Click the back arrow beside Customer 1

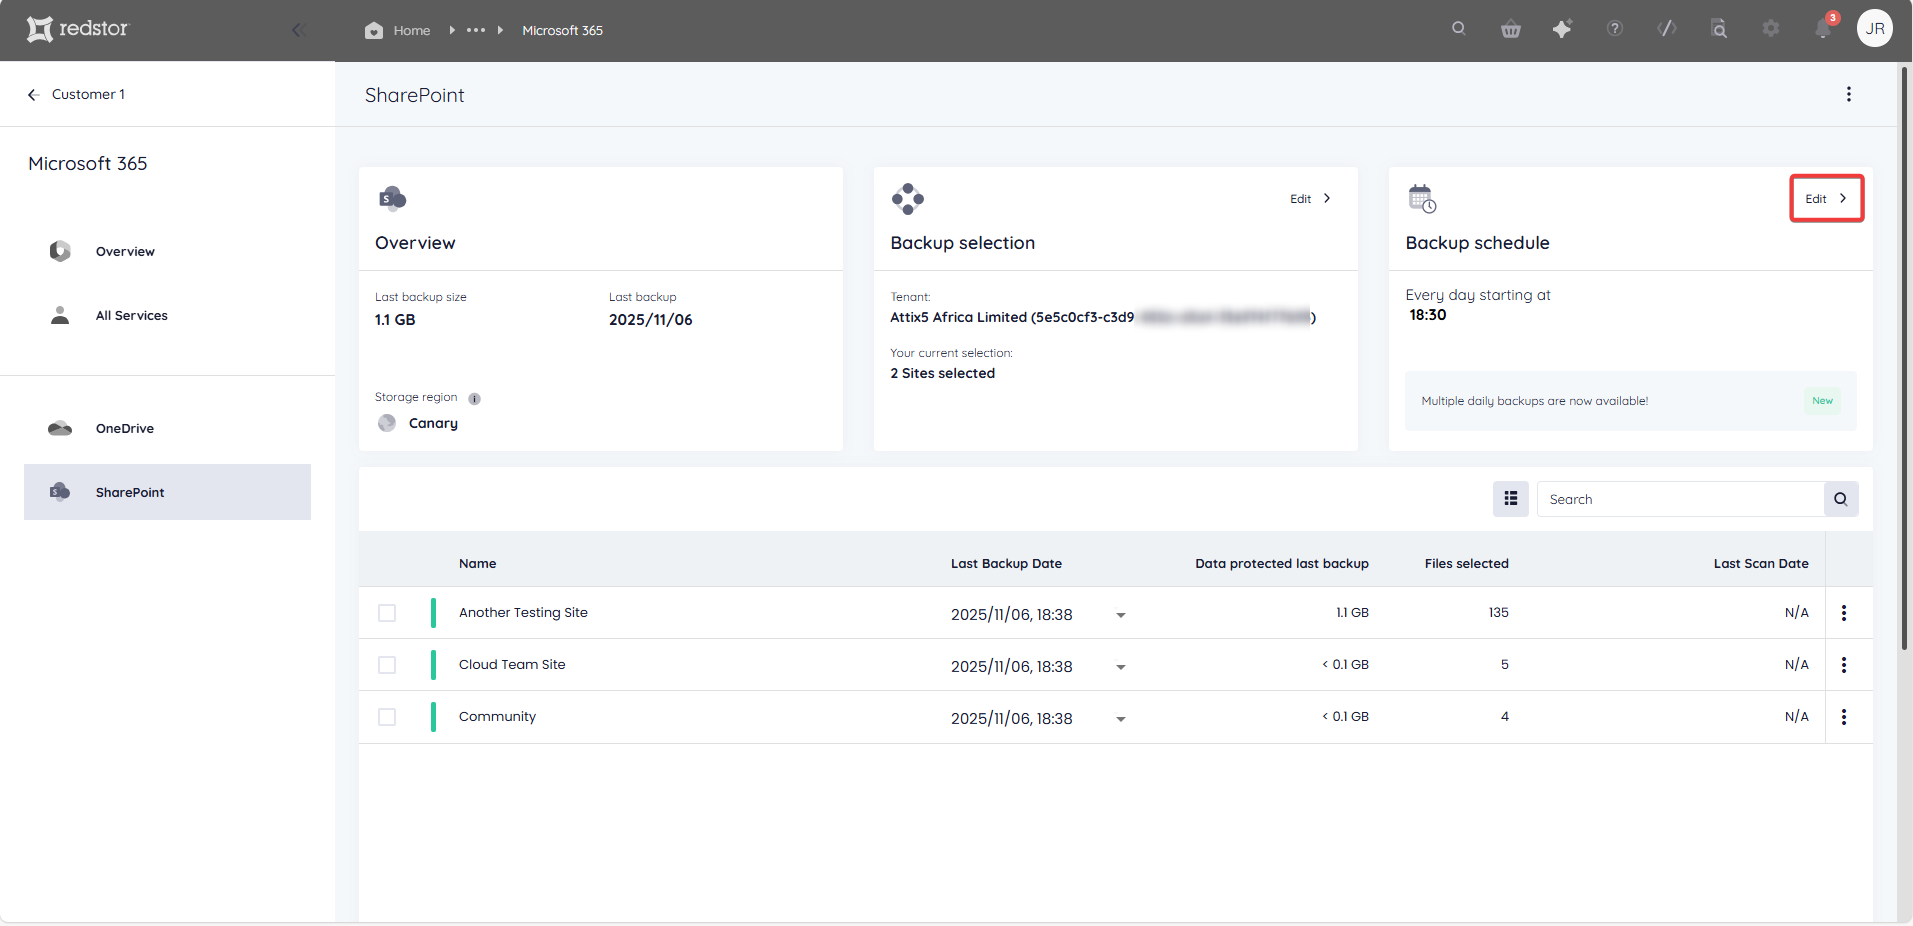point(33,94)
